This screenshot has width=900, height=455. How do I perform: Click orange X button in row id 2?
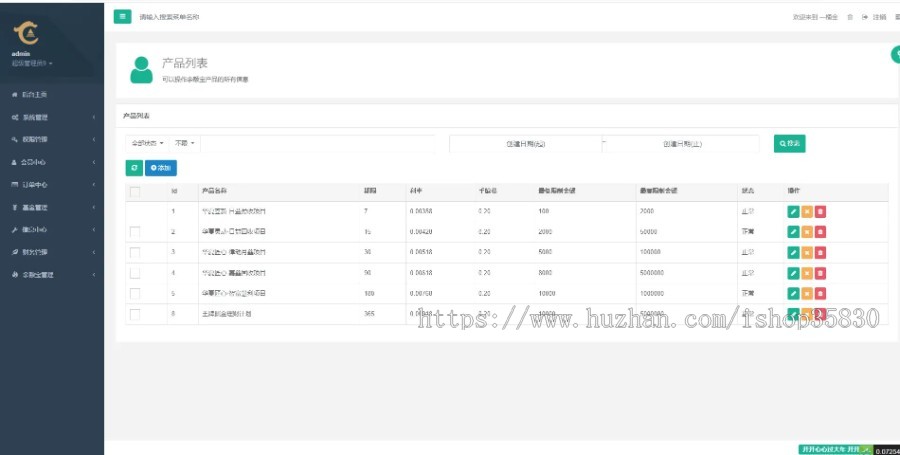tap(807, 232)
